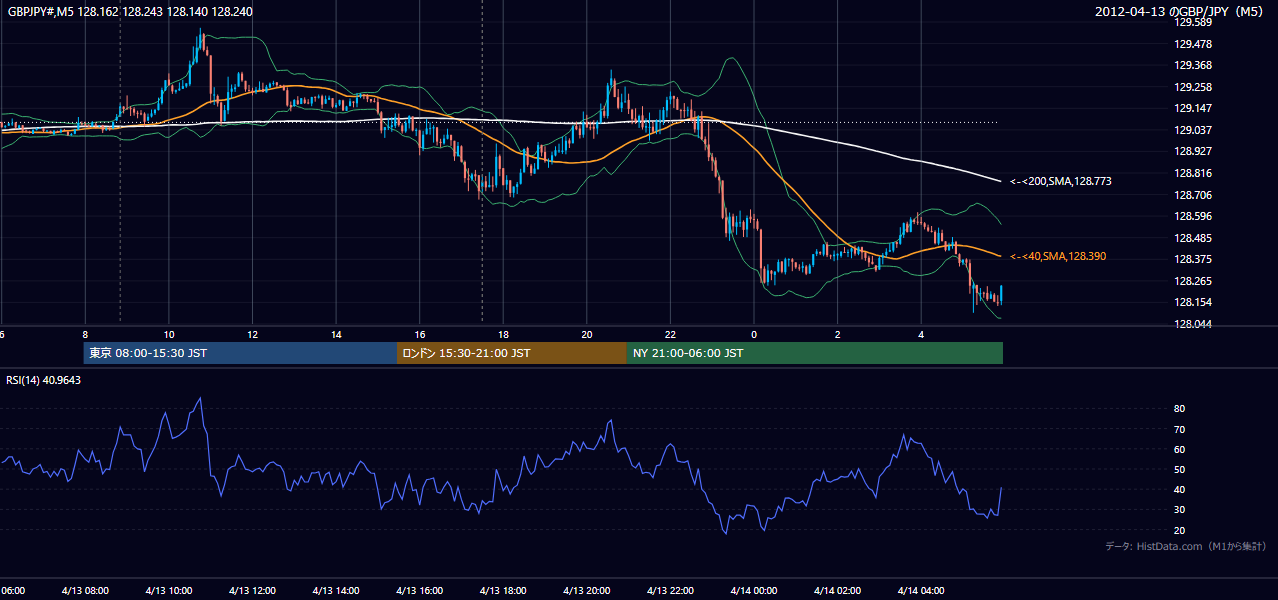This screenshot has width=1278, height=600.
Task: Open the HistData.com data source credit
Action: (1185, 546)
